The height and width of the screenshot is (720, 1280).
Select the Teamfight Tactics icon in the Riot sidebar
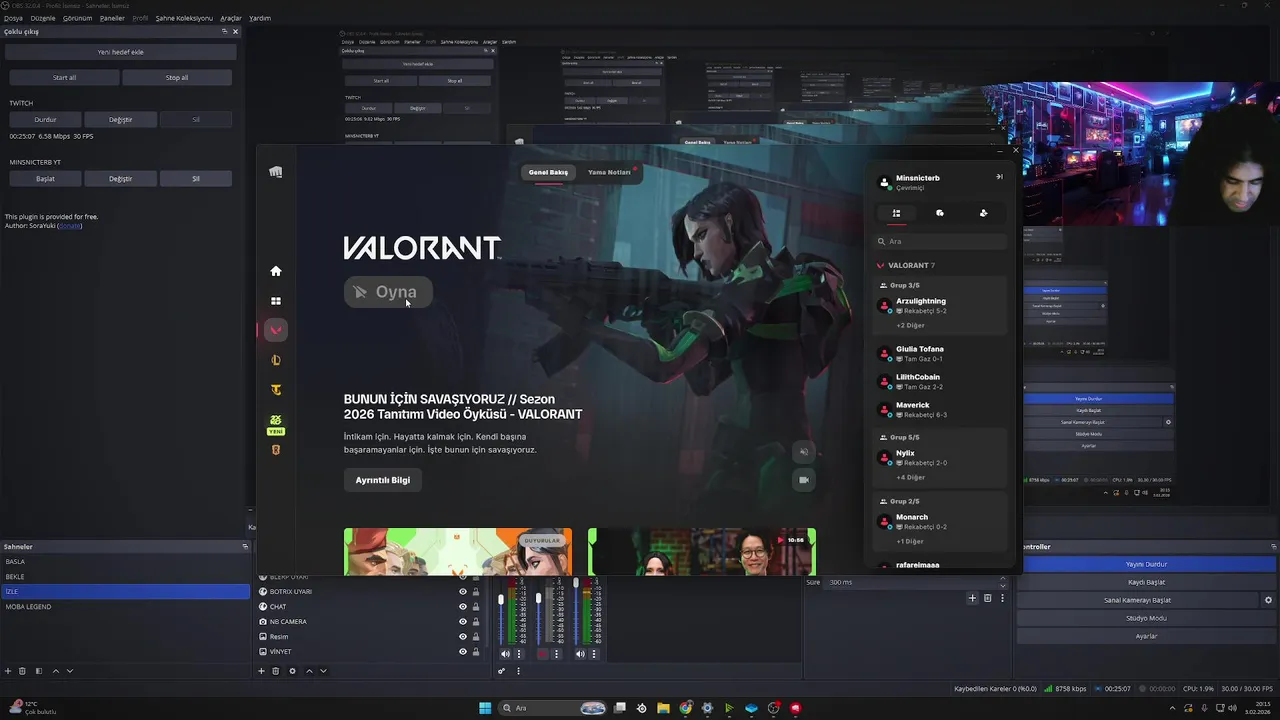point(276,390)
